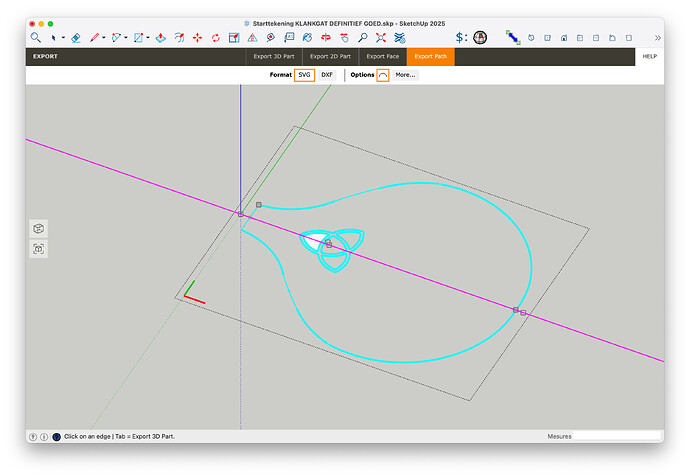690x476 pixels.
Task: Click the wavy lines with gear icon
Action: click(x=400, y=38)
